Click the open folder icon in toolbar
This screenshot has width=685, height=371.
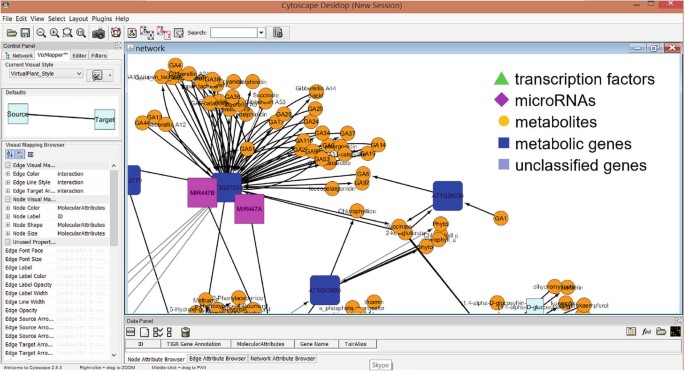(x=12, y=33)
